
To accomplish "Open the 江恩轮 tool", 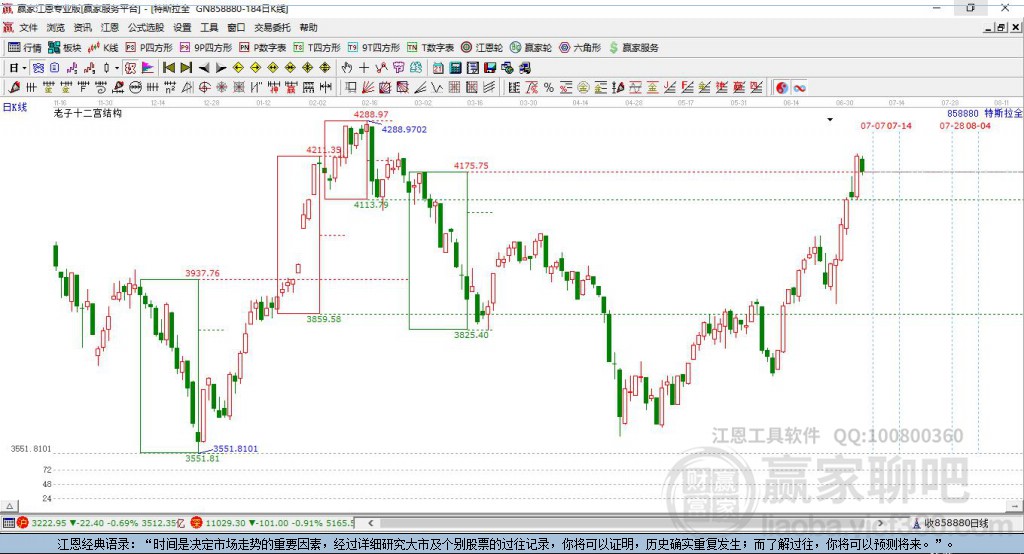I will (482, 48).
